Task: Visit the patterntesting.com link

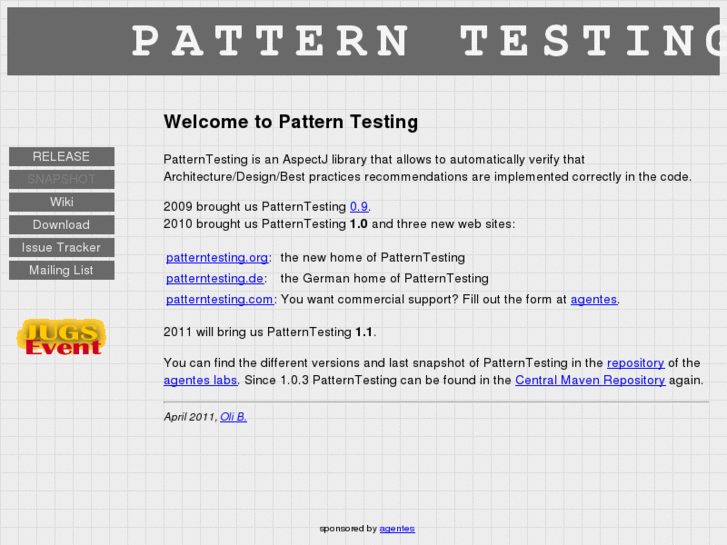Action: coord(219,299)
